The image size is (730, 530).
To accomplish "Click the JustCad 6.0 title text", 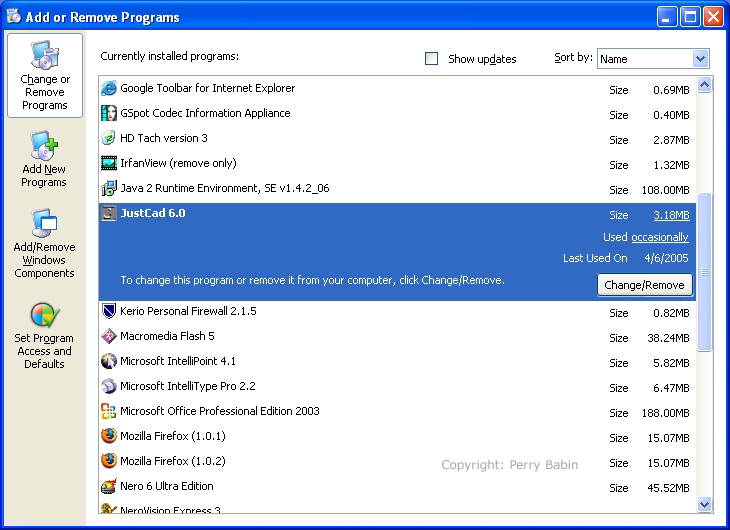I will coord(153,213).
